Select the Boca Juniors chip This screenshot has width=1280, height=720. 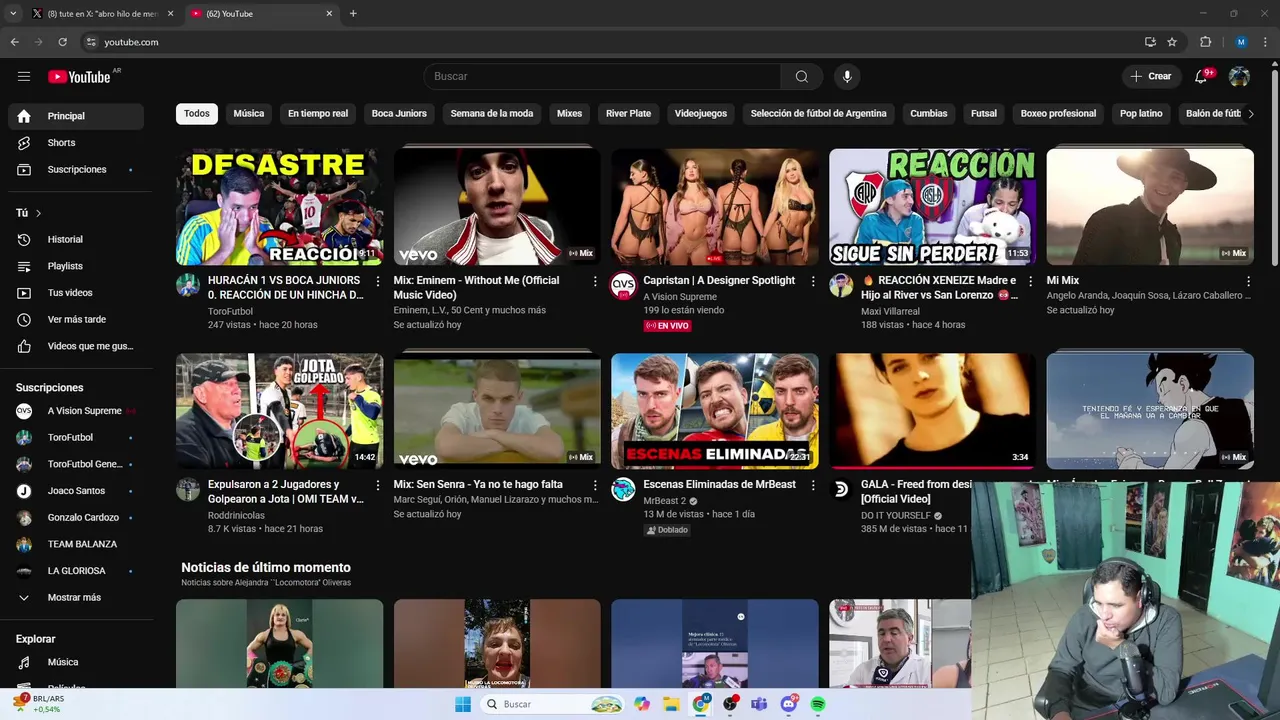(399, 114)
